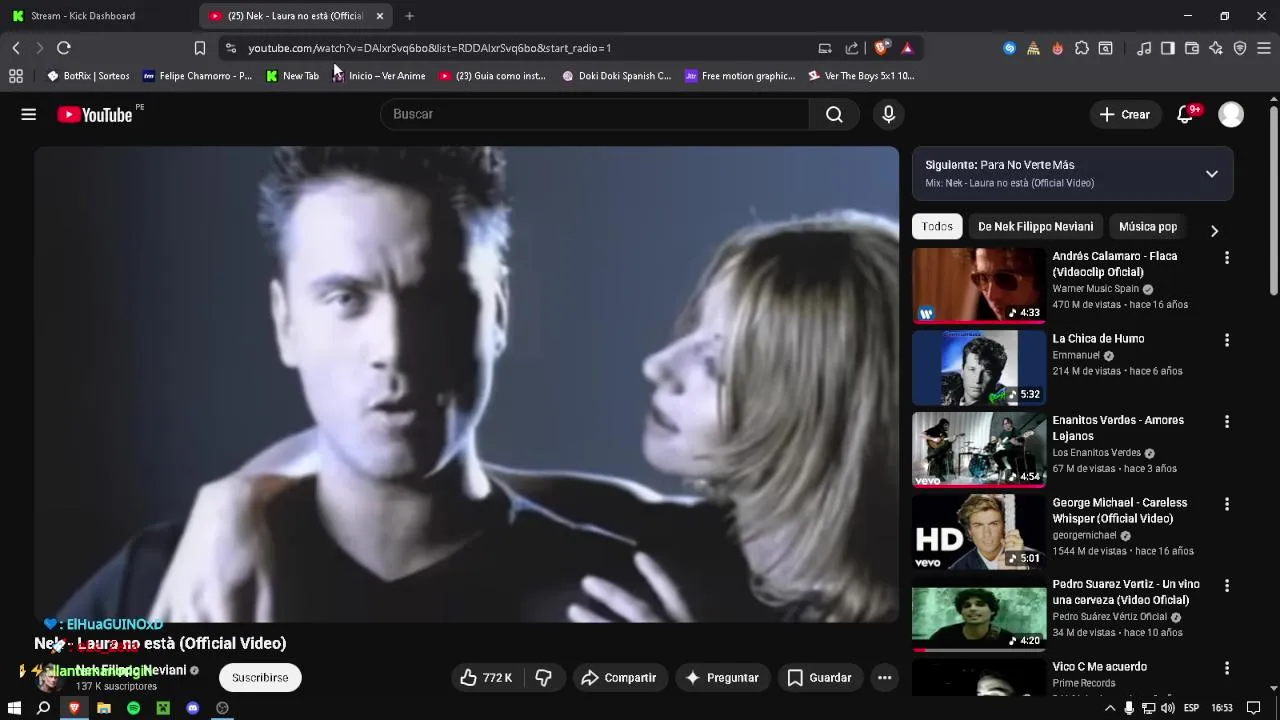
Task: Open the system volume speaker icon
Action: (1167, 708)
